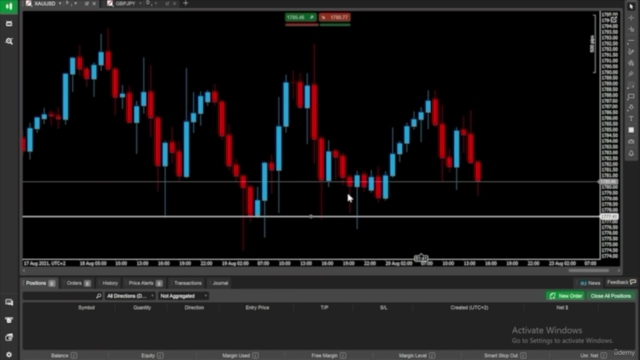
Task: Detach the GBPJPY chart tab
Action: (x=167, y=3)
